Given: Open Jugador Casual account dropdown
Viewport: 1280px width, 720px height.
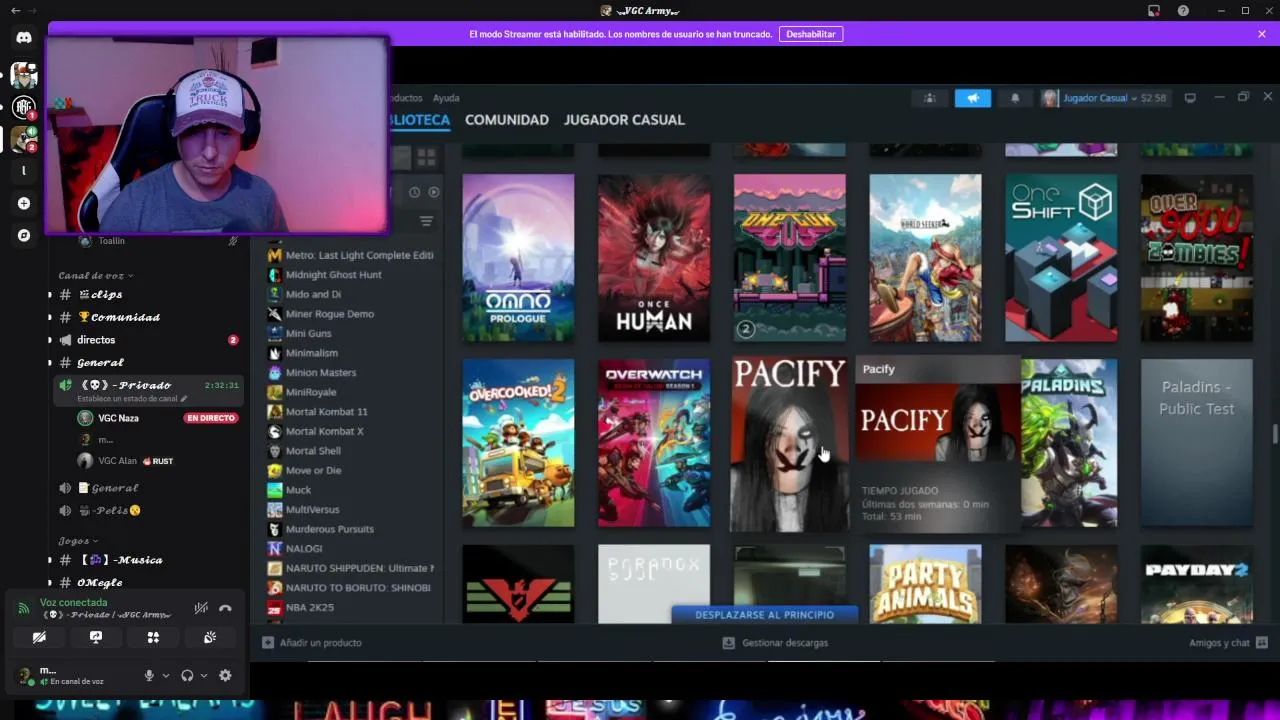Looking at the screenshot, I should pyautogui.click(x=1104, y=98).
